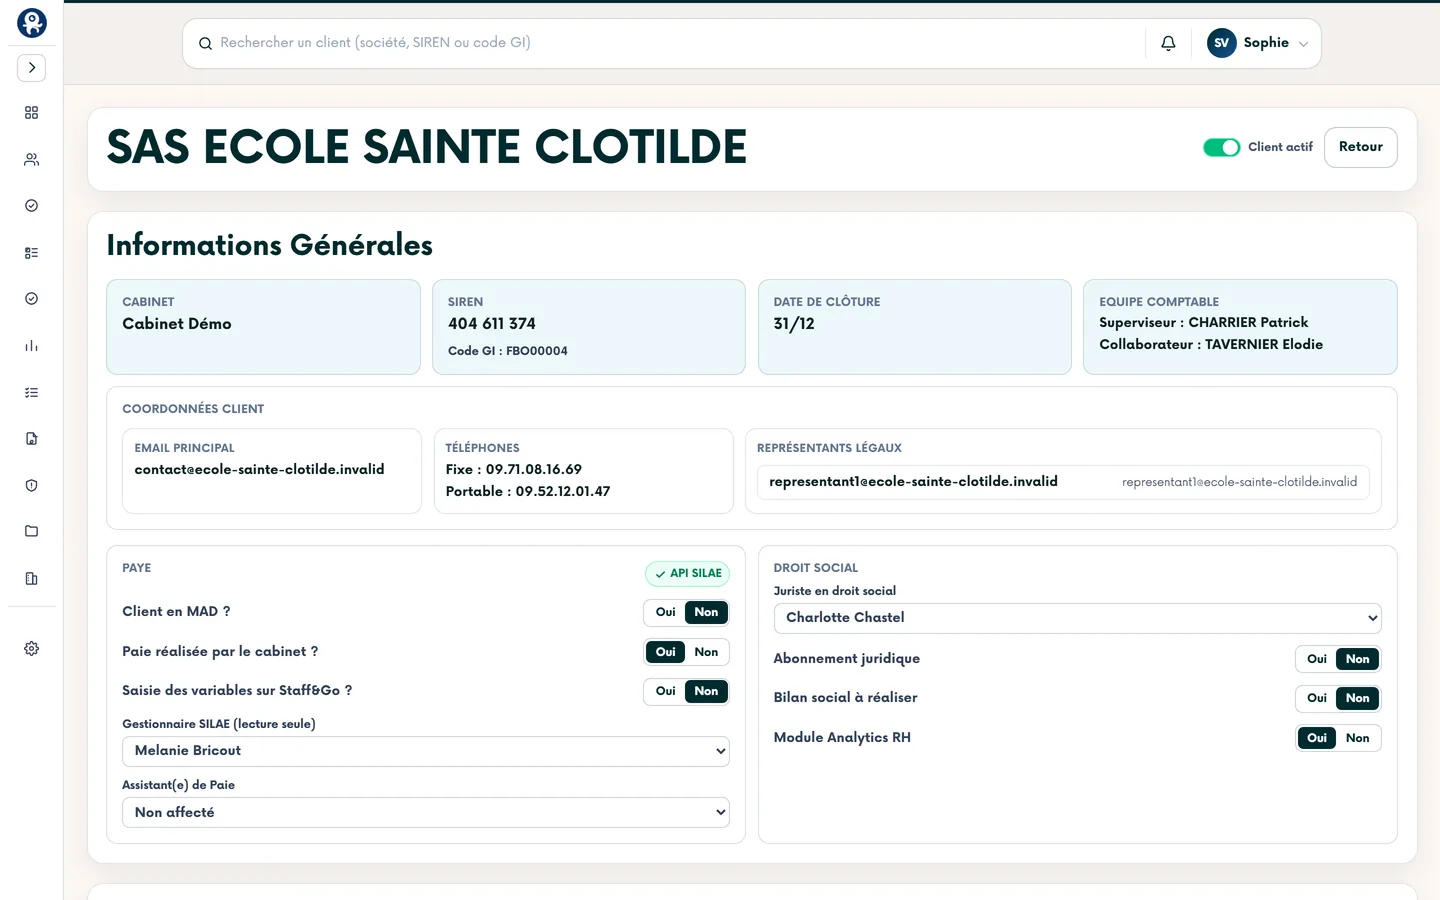Open the shield alert icon
The width and height of the screenshot is (1440, 900).
(32, 486)
